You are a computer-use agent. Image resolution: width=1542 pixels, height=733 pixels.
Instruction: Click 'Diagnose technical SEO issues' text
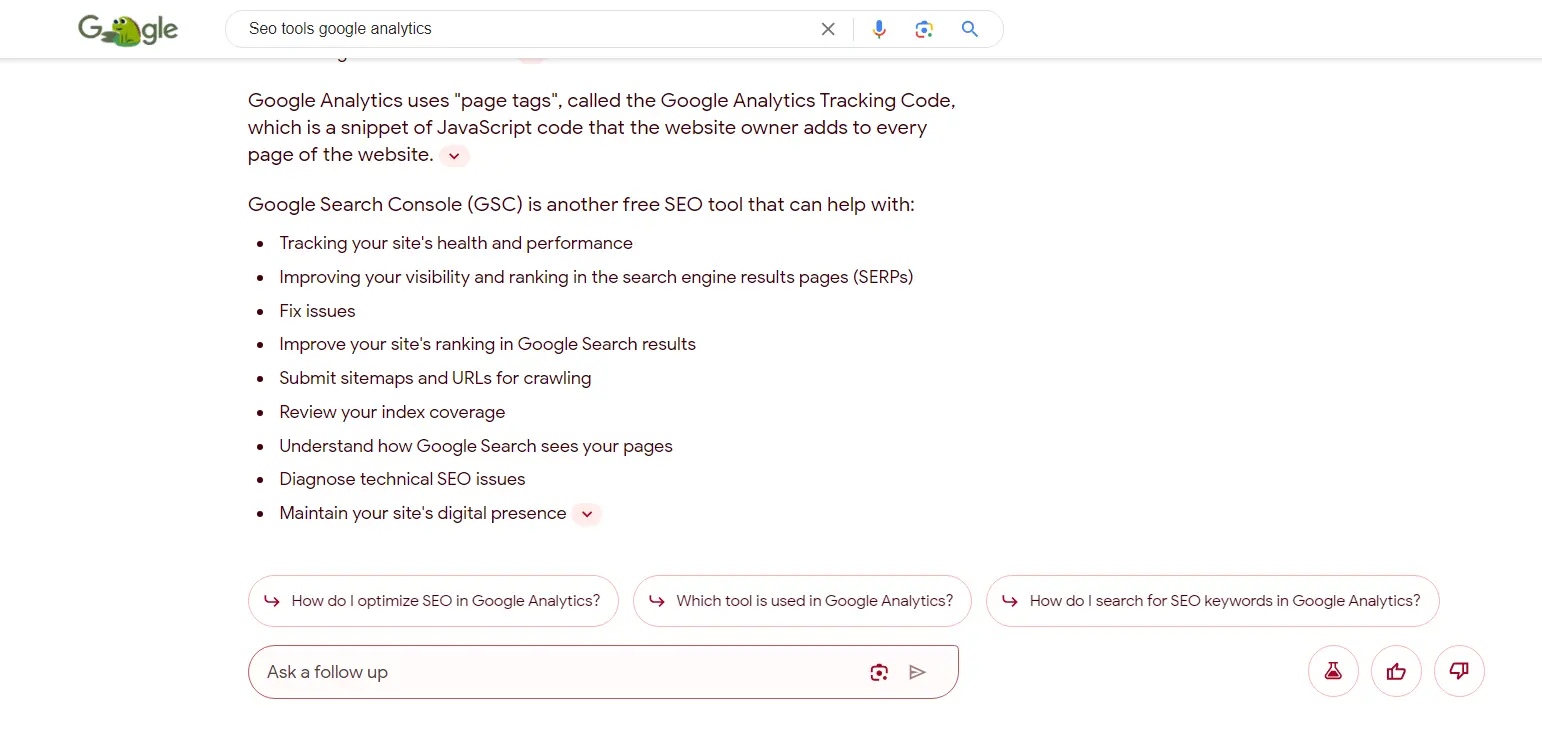pos(402,479)
